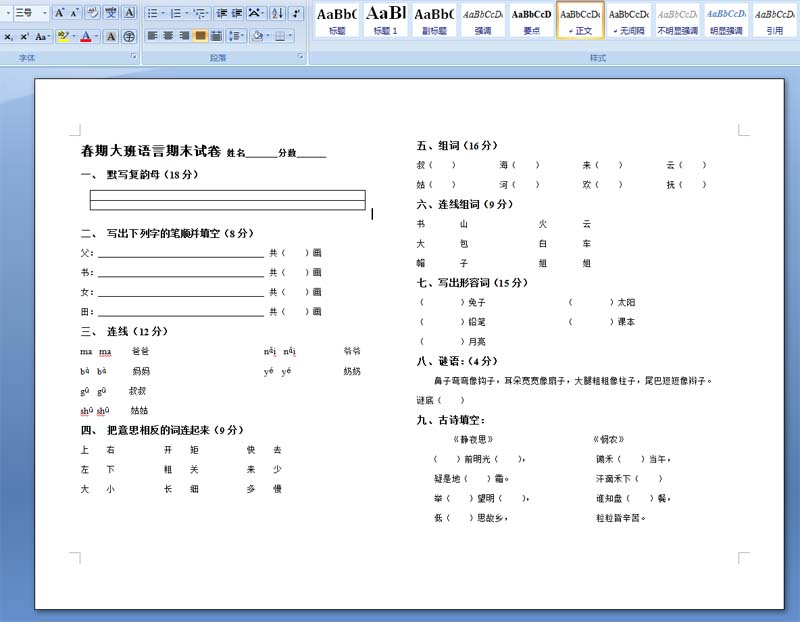Toggle show/hide paragraph marks
This screenshot has height=622, width=800.
tap(296, 13)
